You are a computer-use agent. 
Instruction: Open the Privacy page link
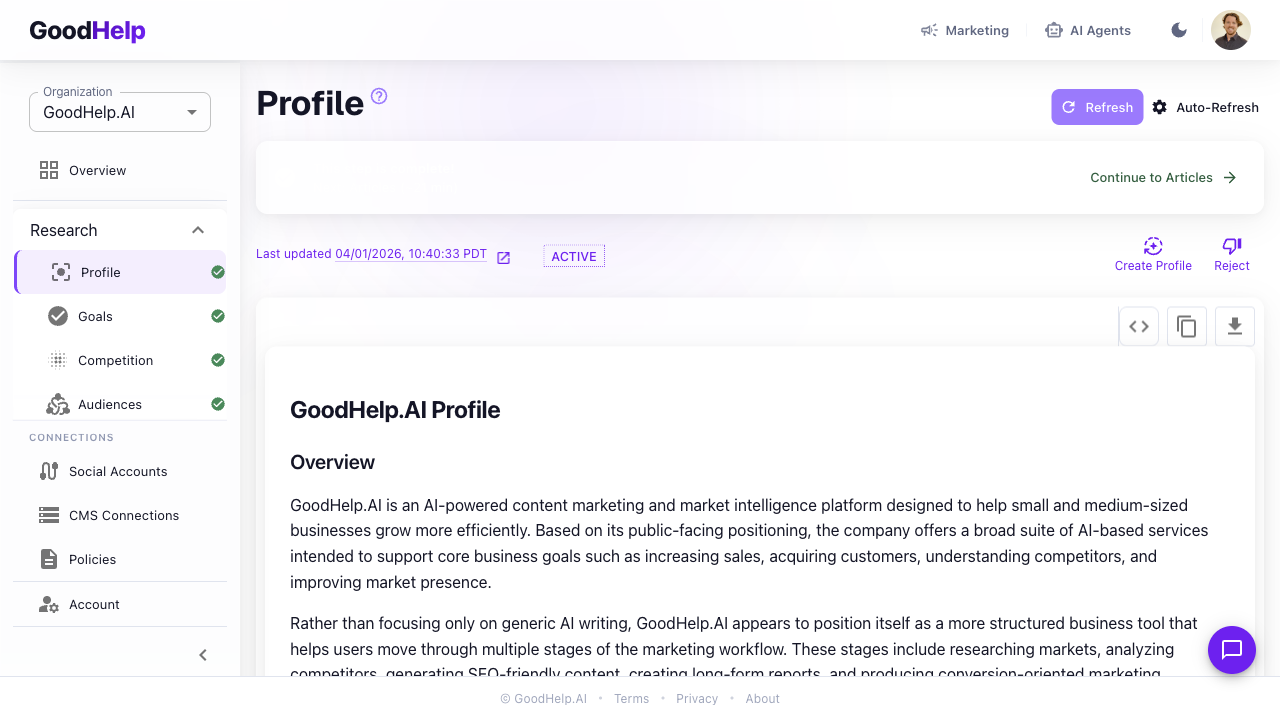pyautogui.click(x=697, y=698)
